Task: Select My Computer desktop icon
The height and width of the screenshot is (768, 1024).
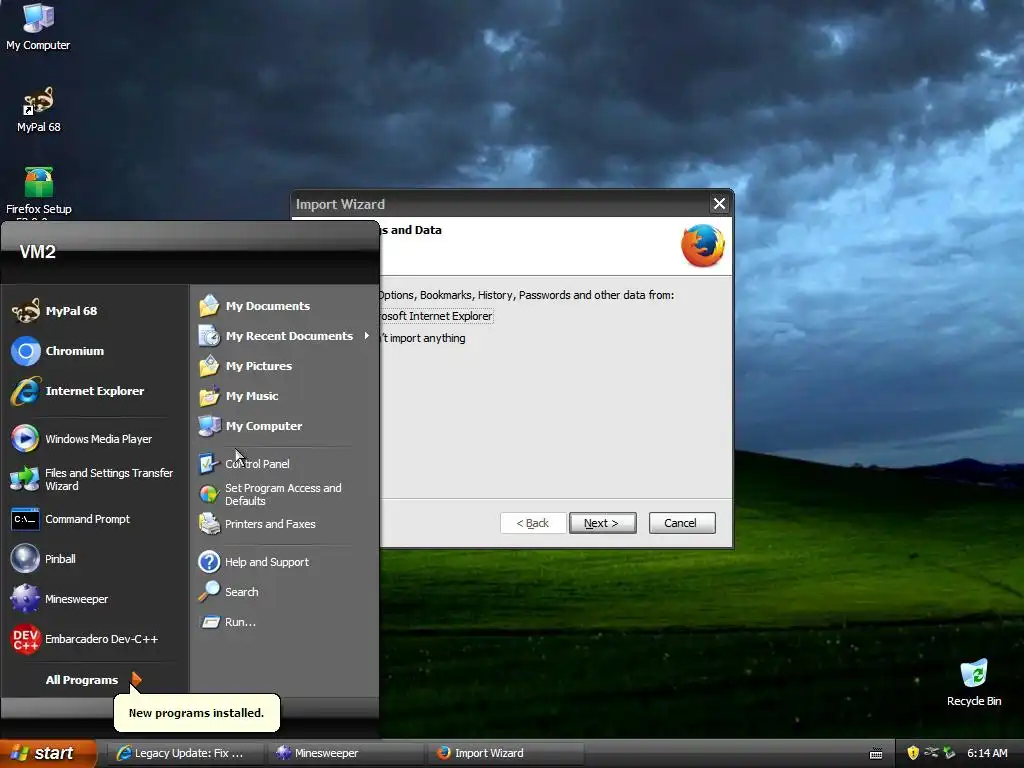Action: click(38, 27)
